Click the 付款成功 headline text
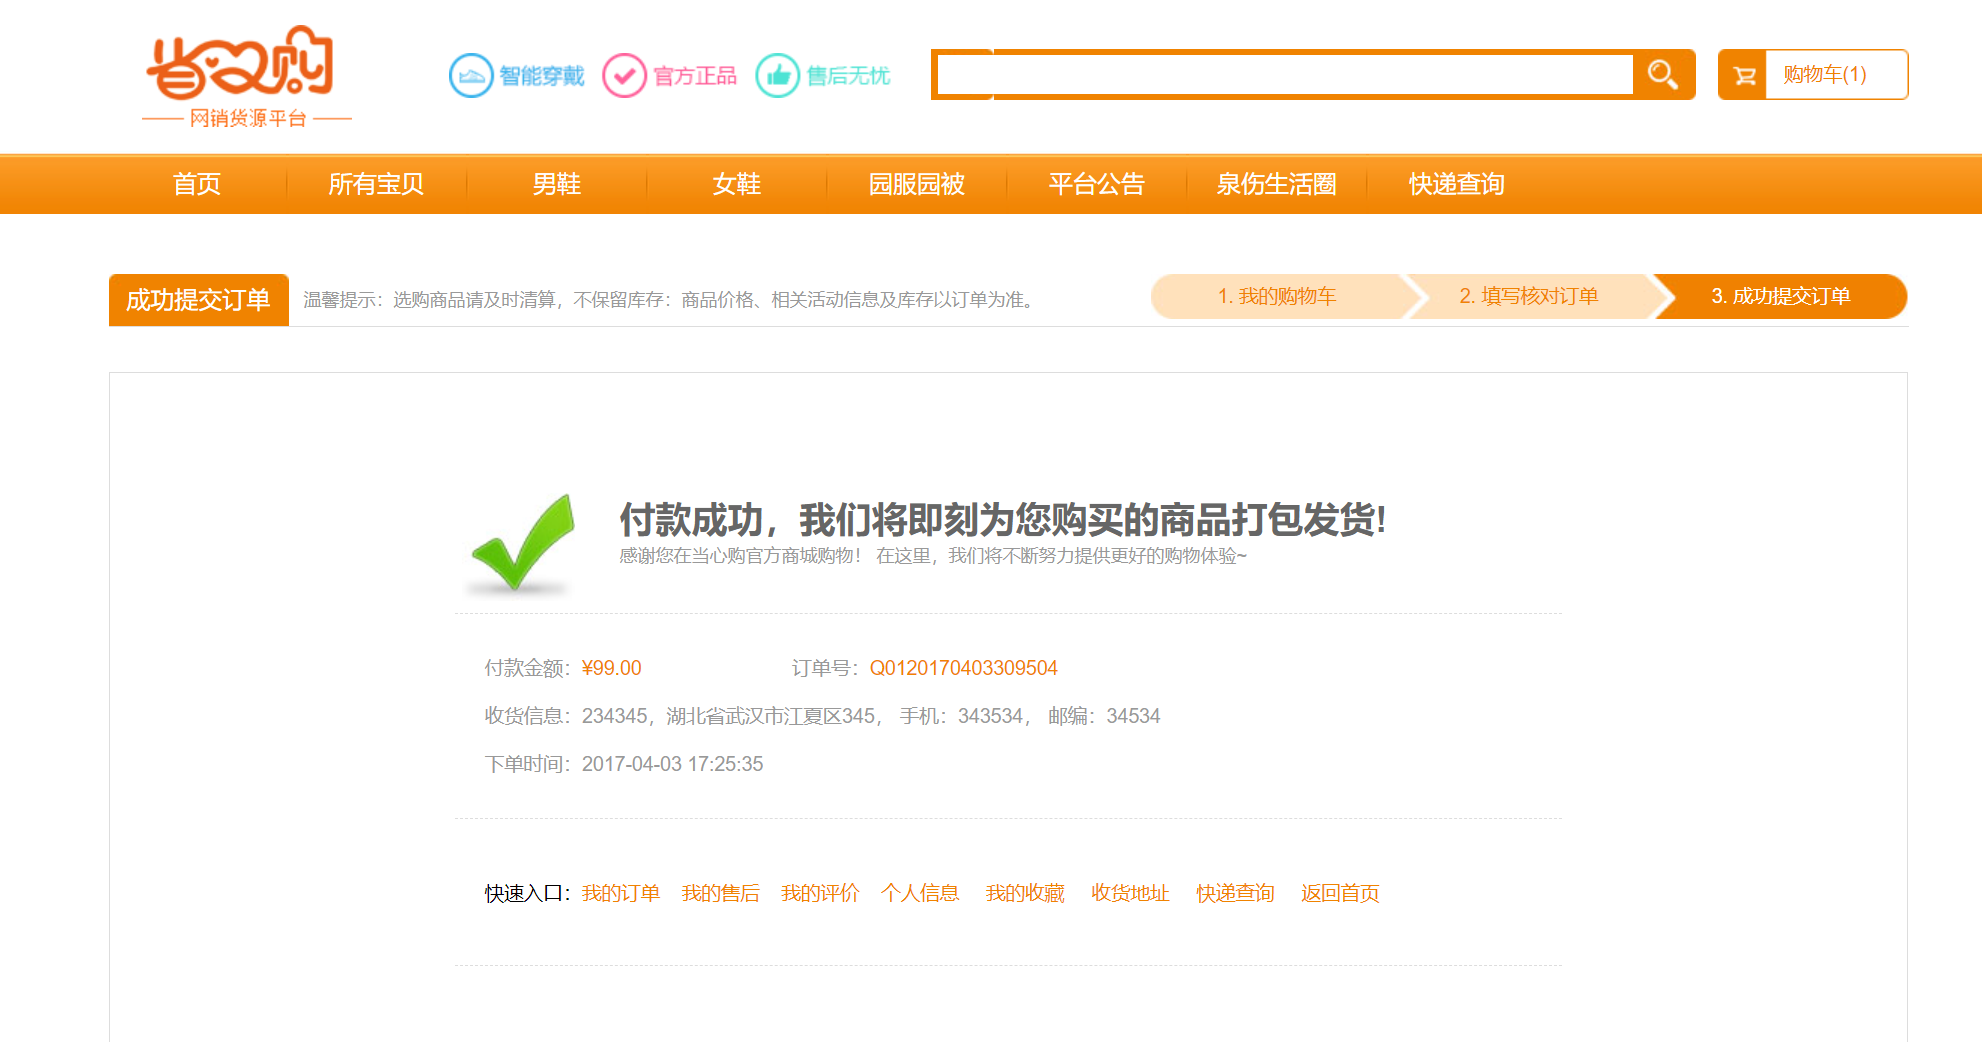This screenshot has height=1042, width=1982. tap(1003, 520)
